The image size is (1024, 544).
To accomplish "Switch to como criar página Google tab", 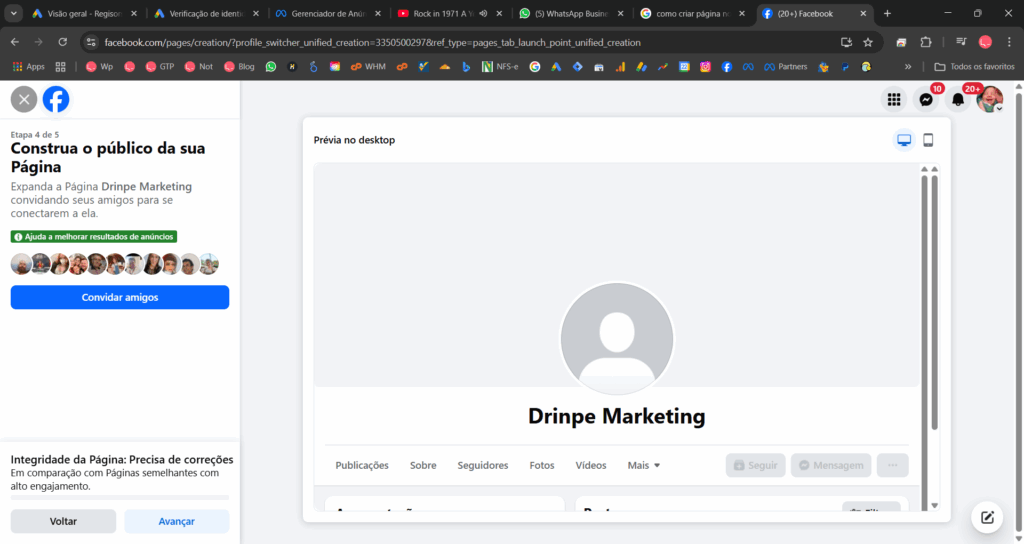I will (x=693, y=13).
